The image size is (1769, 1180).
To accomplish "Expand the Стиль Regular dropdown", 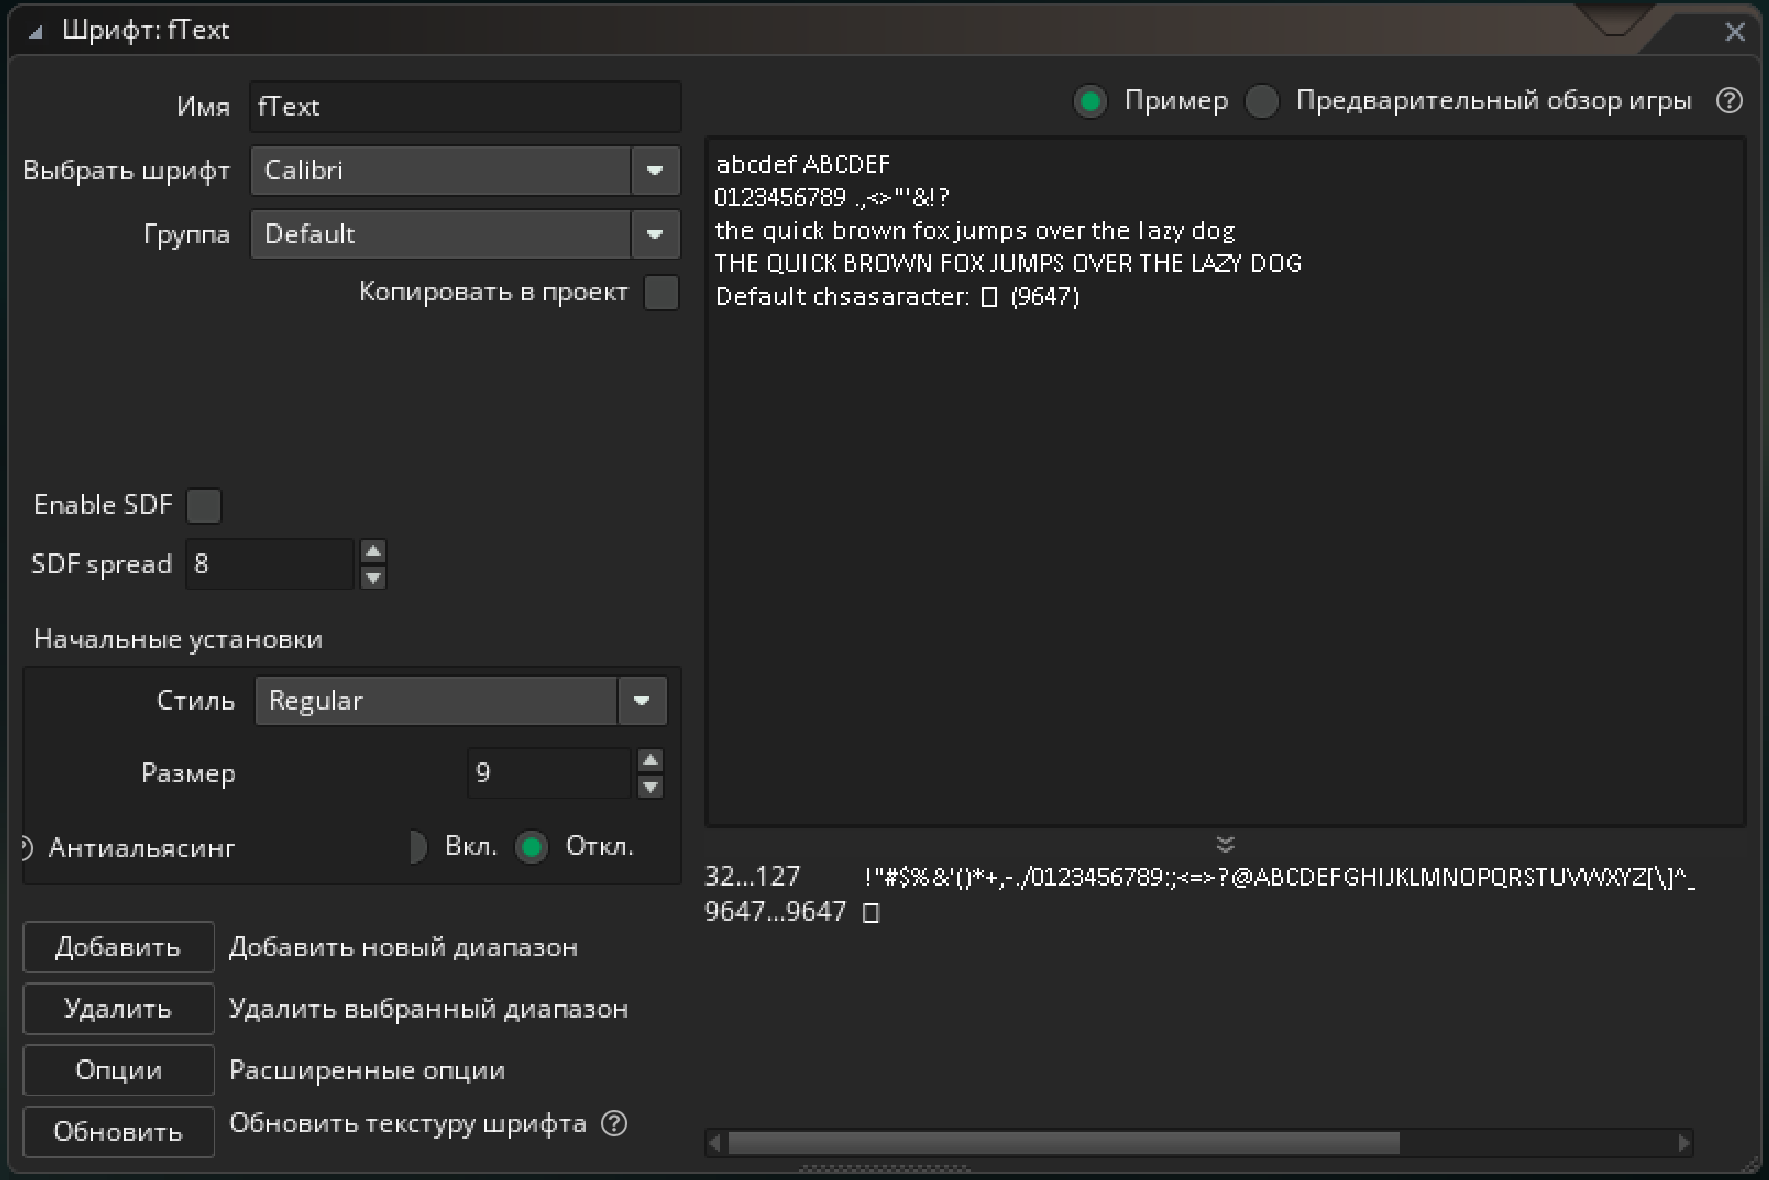I will coord(641,701).
